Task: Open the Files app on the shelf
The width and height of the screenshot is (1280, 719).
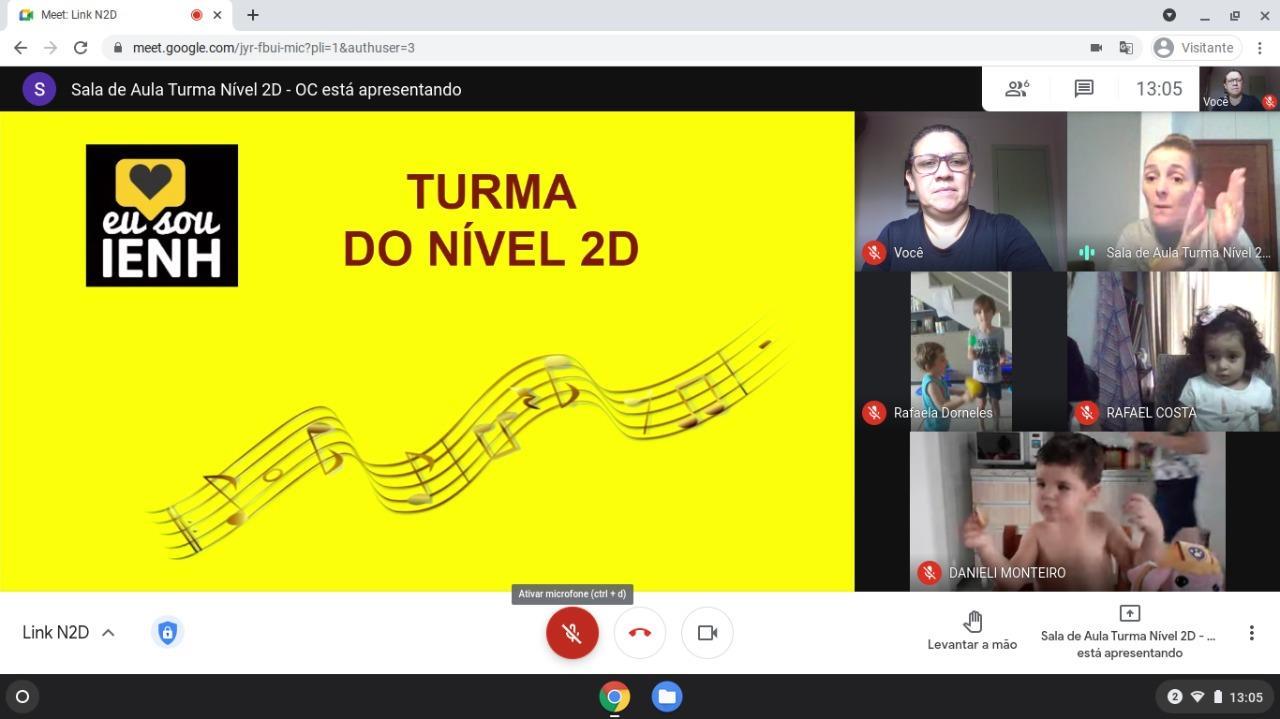Action: [x=667, y=696]
